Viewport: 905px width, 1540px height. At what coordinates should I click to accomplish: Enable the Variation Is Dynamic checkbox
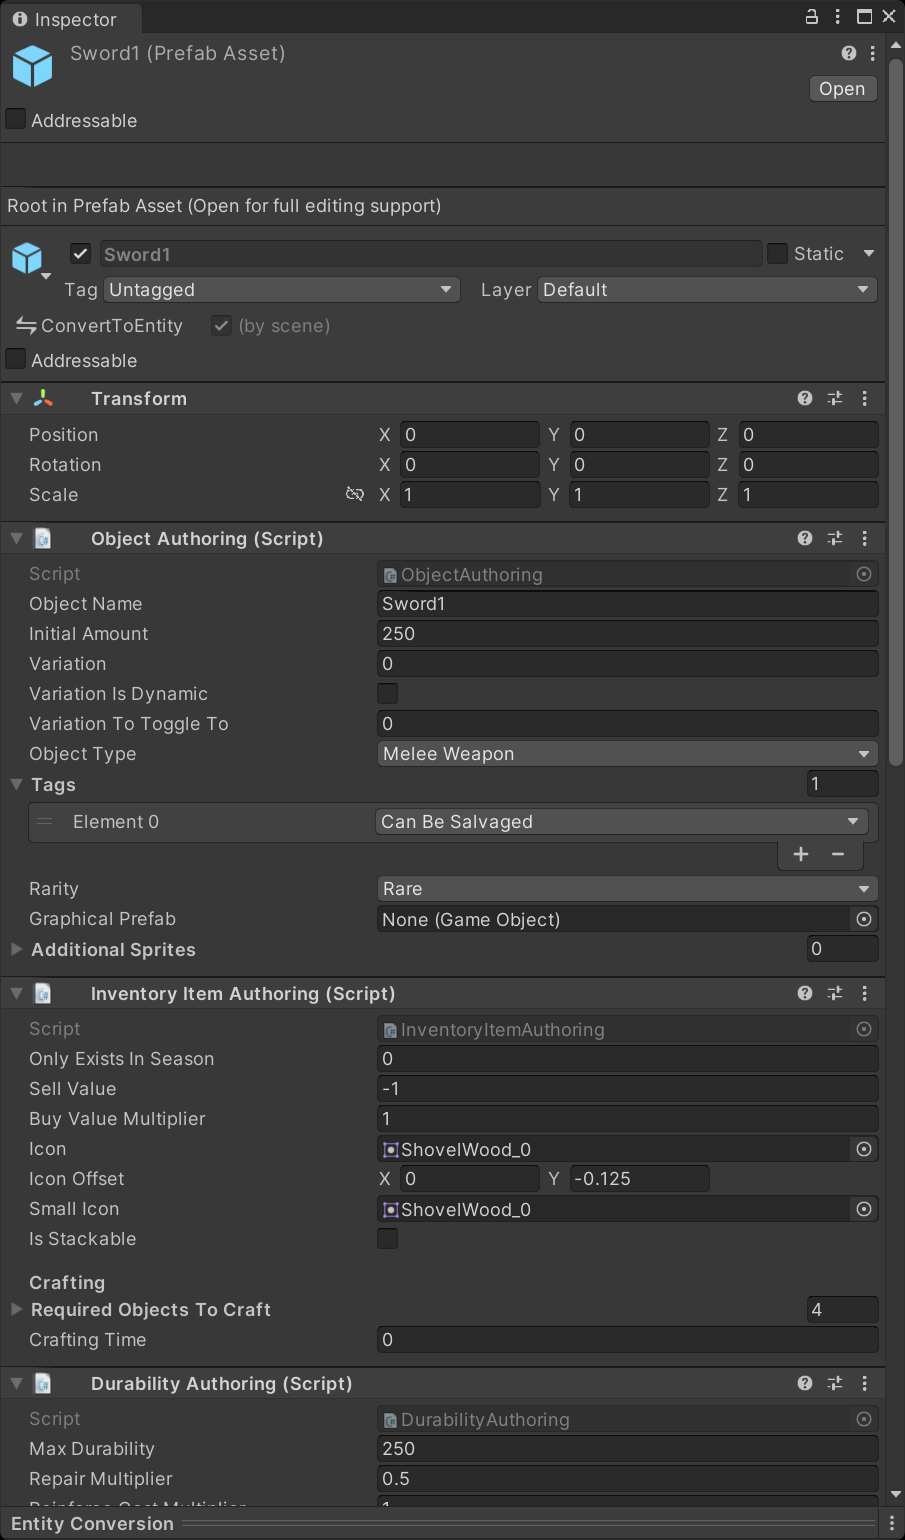pos(387,693)
